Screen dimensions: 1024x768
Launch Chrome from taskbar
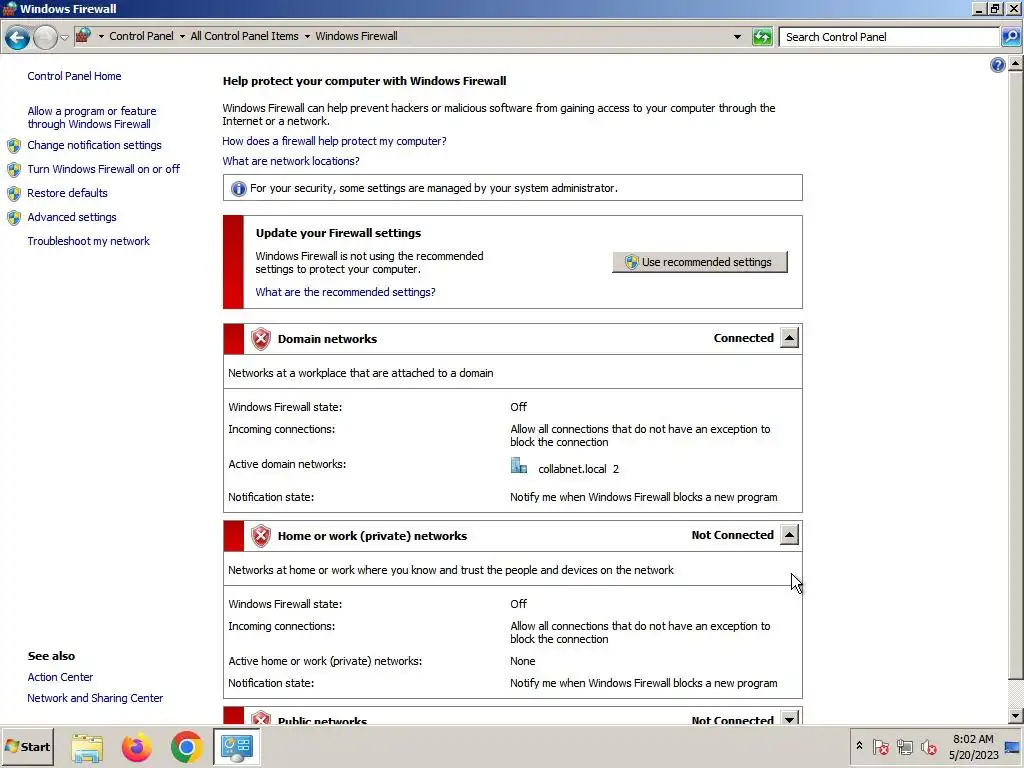click(x=186, y=748)
